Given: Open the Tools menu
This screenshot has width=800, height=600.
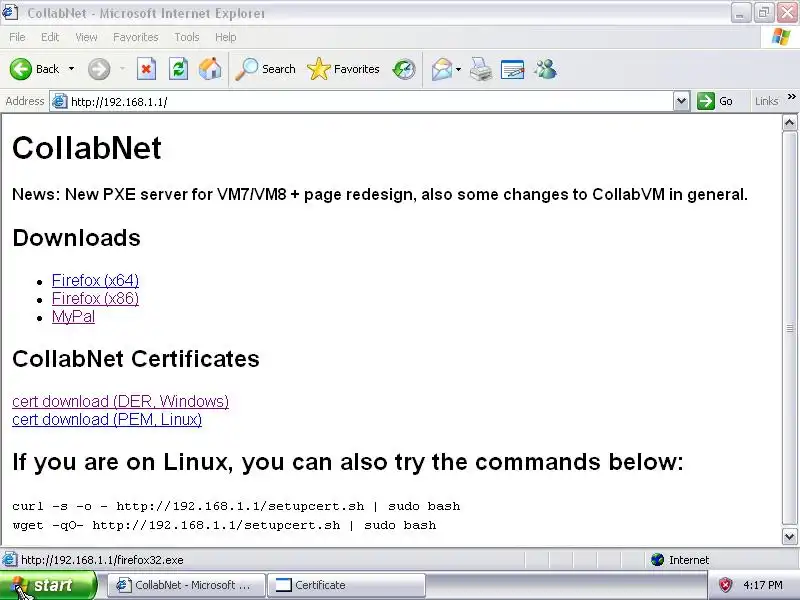Looking at the screenshot, I should tap(187, 37).
